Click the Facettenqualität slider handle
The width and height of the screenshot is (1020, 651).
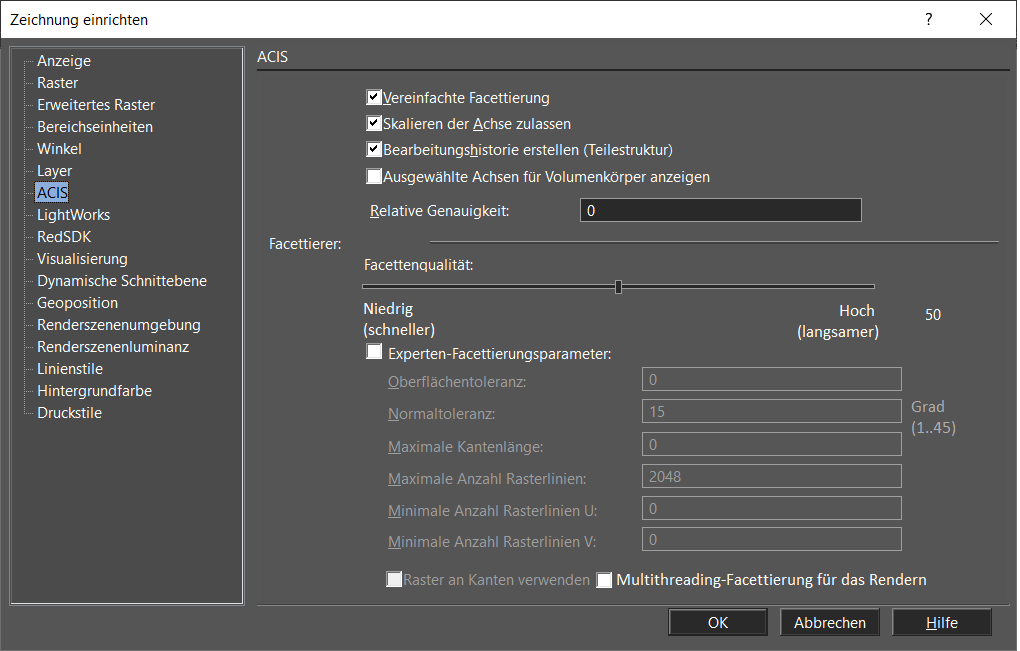pyautogui.click(x=619, y=287)
